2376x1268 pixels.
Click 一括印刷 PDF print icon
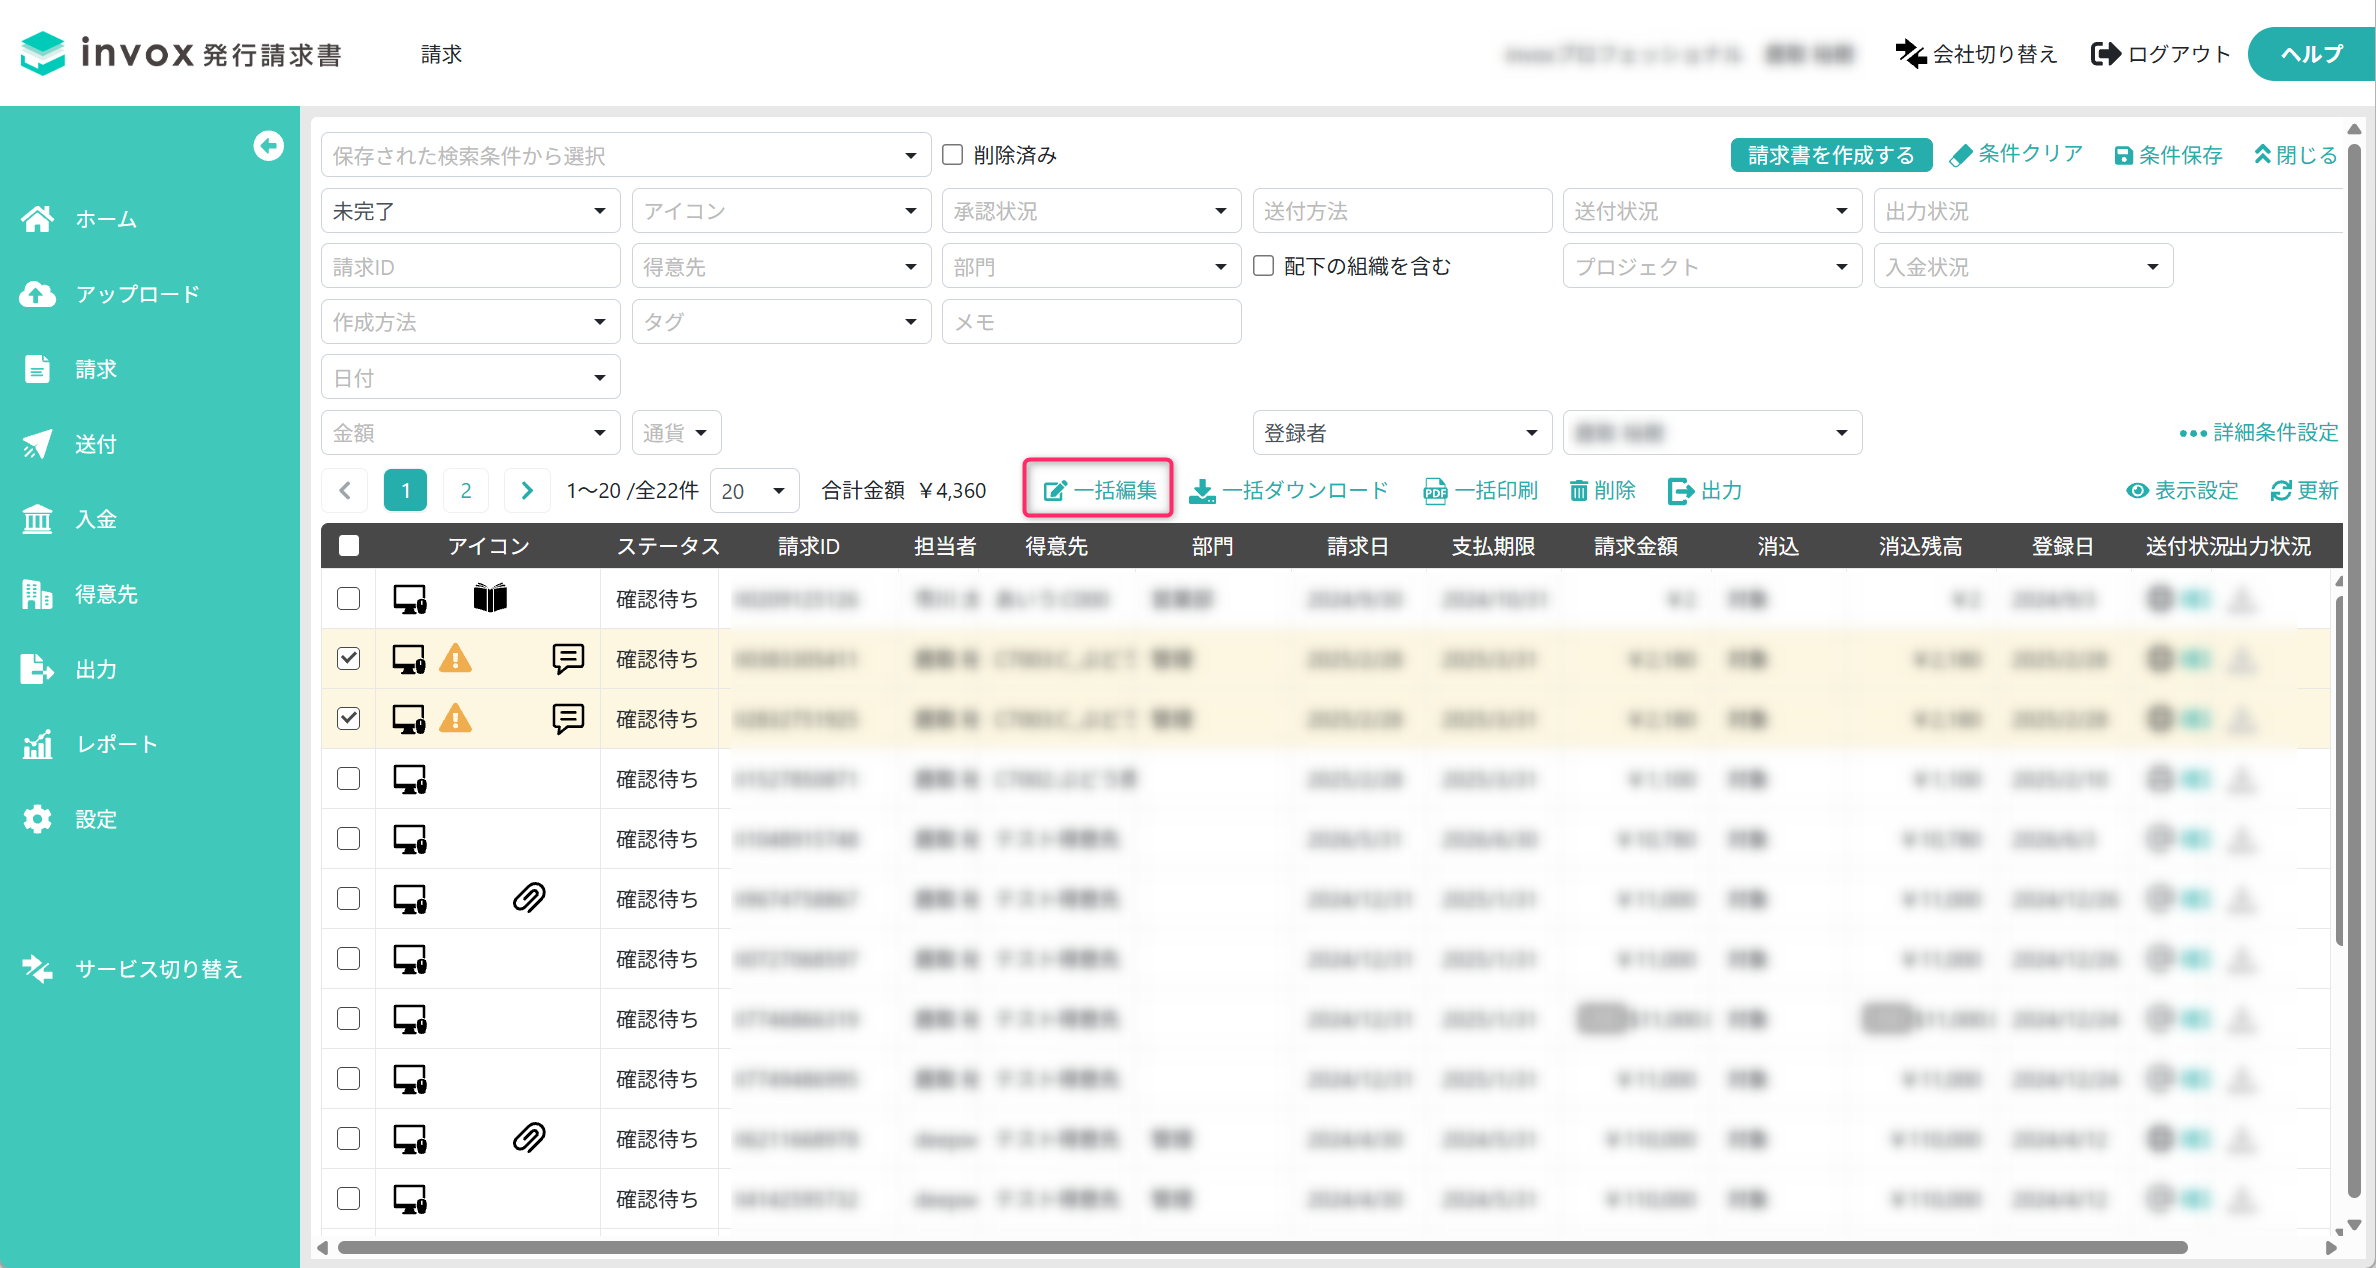click(1435, 491)
